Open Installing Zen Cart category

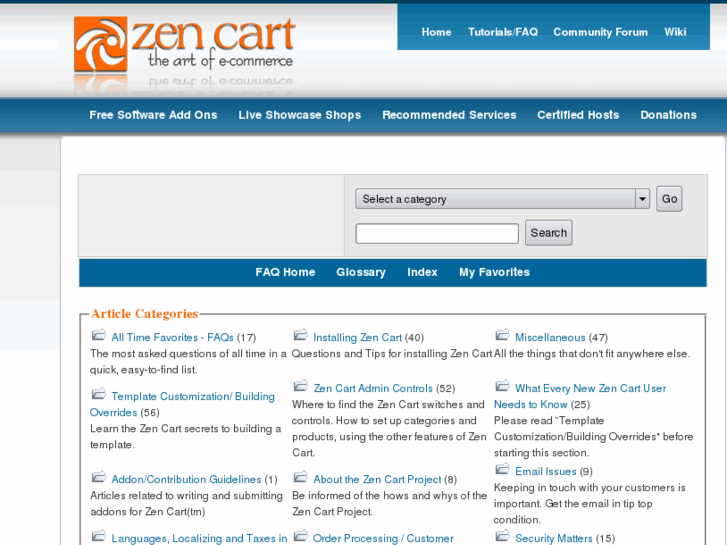pyautogui.click(x=357, y=338)
